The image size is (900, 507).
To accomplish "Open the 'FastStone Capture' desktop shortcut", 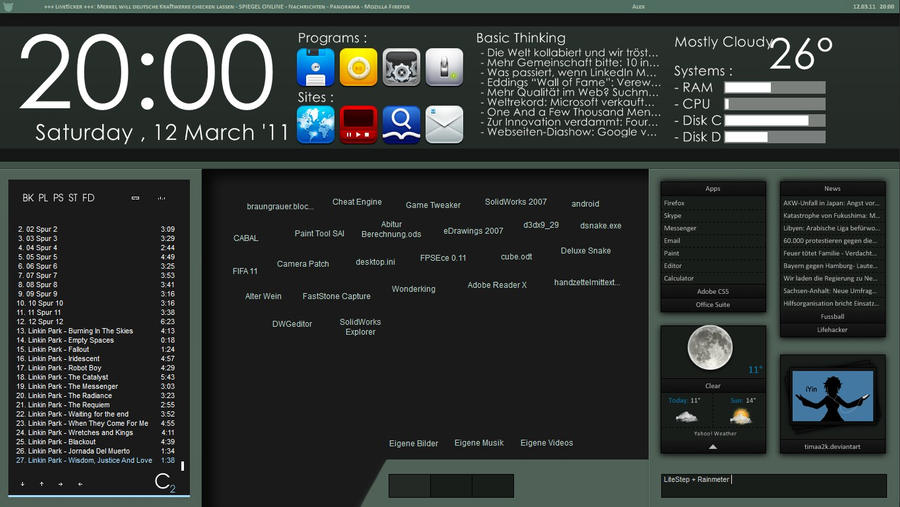I will (x=336, y=296).
